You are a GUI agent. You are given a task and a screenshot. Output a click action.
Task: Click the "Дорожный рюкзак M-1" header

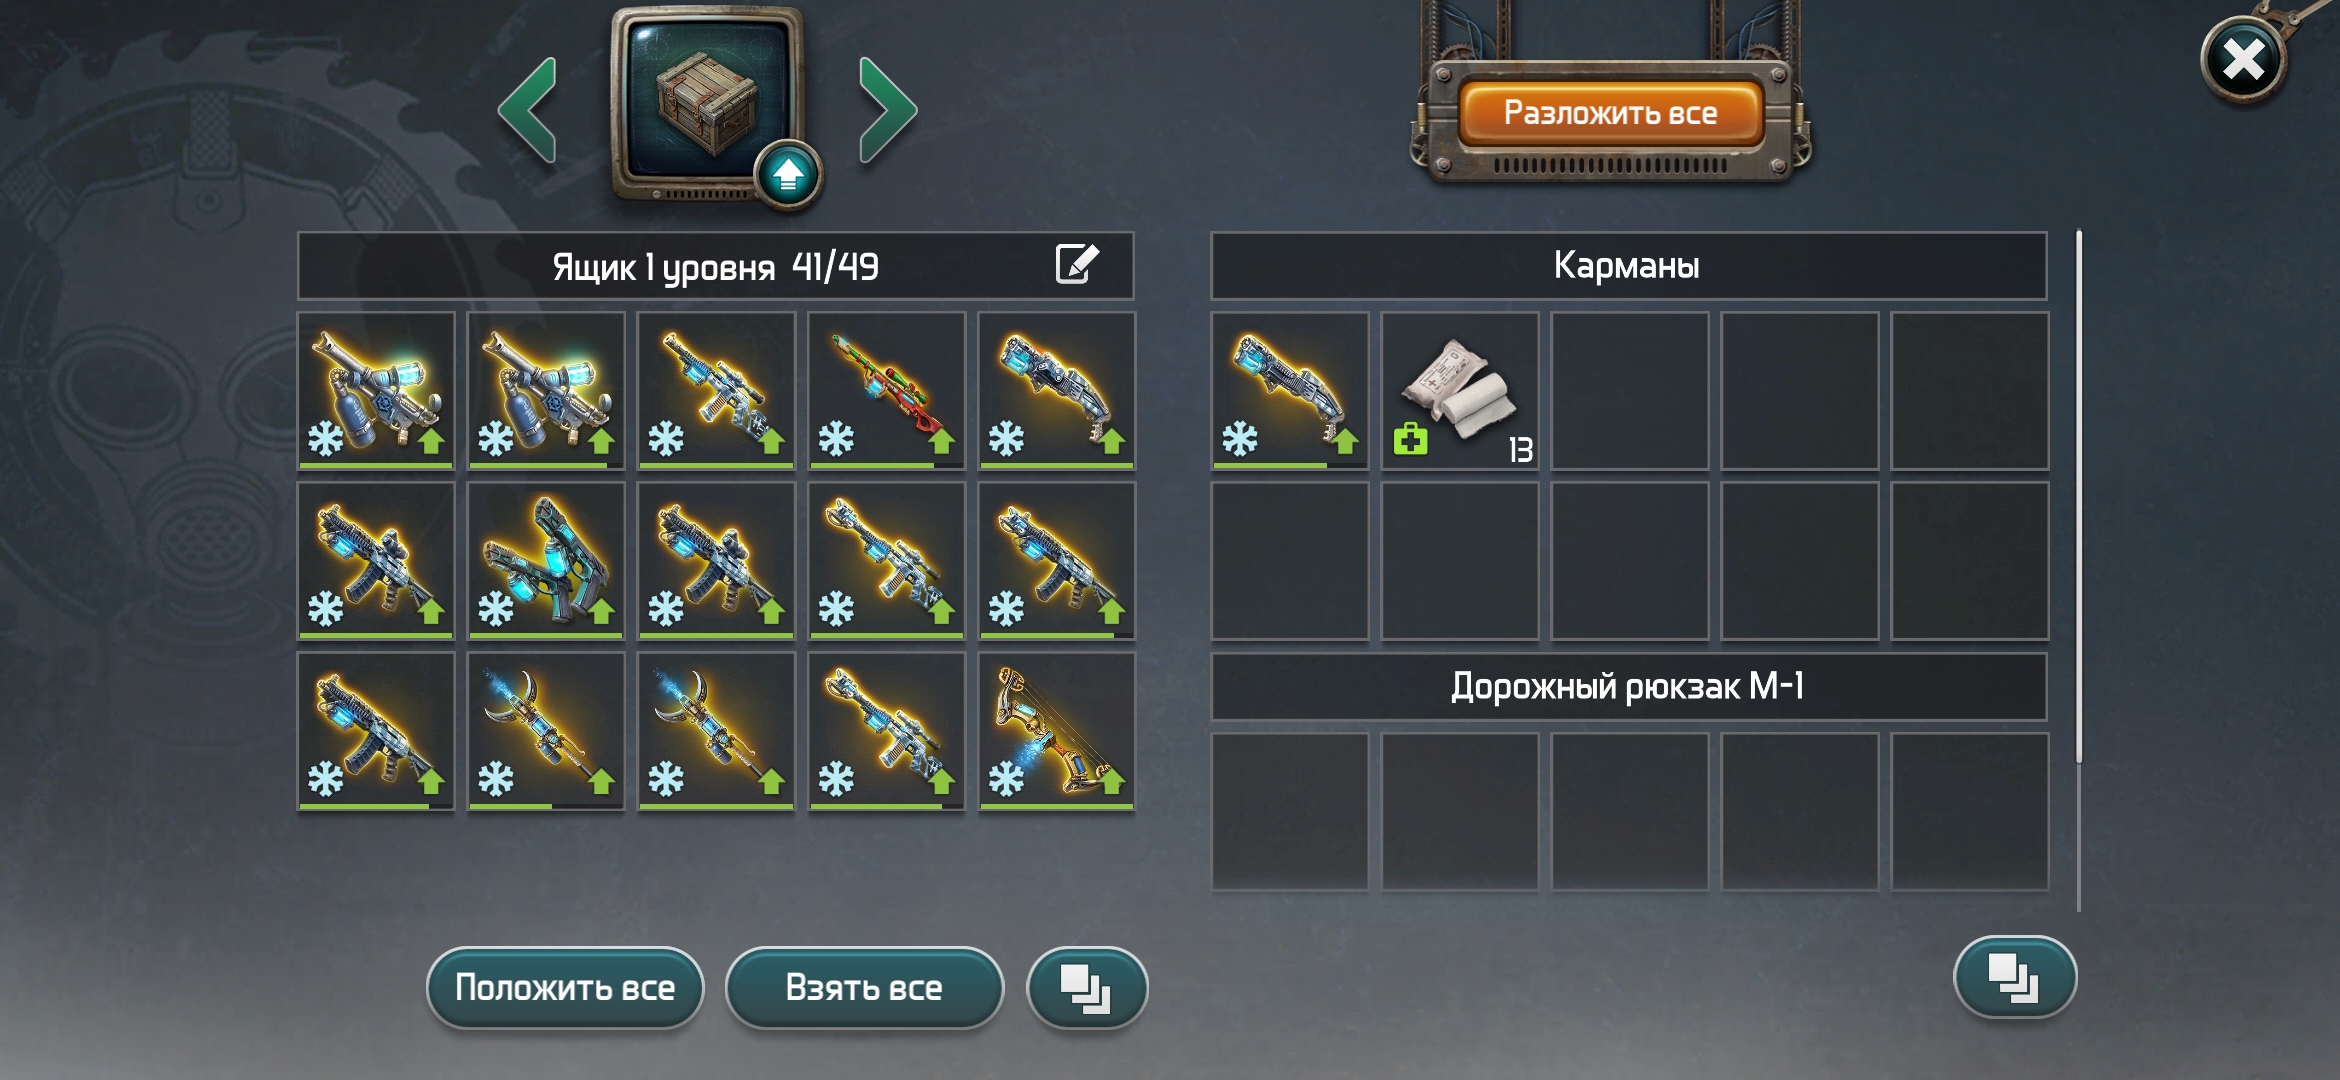point(1628,687)
